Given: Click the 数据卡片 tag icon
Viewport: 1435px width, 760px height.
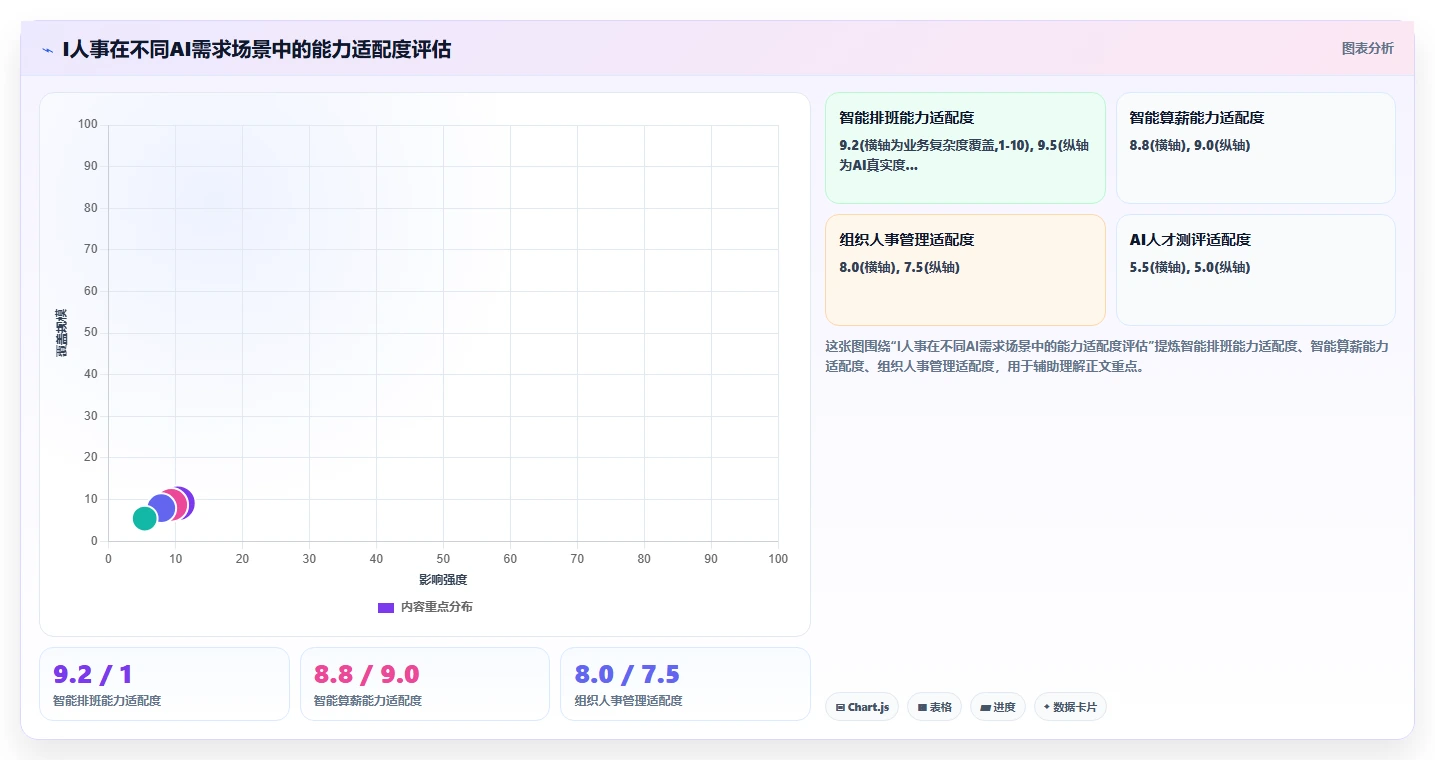Looking at the screenshot, I should tap(1047, 707).
